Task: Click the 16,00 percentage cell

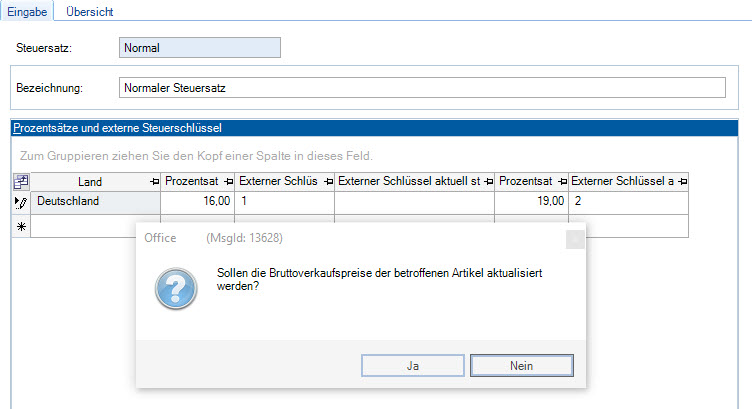Action: point(197,202)
